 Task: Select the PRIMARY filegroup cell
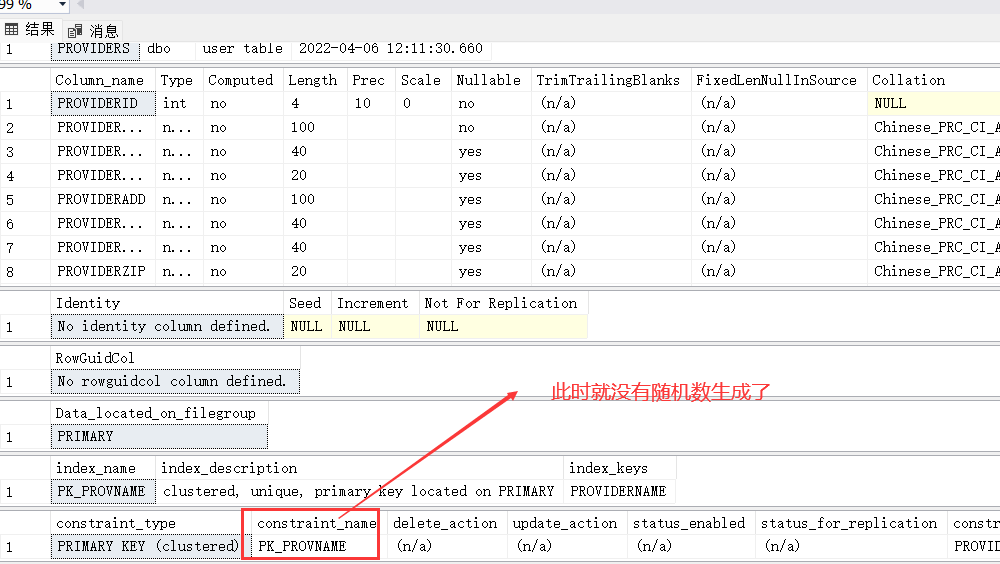click(158, 436)
